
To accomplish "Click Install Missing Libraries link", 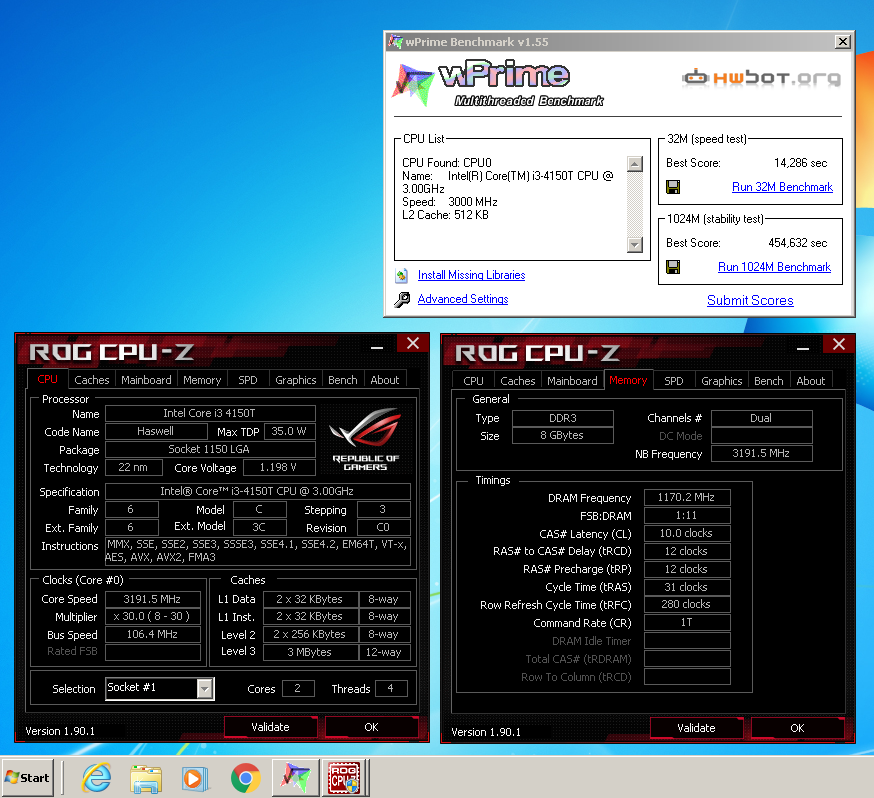I will [x=472, y=275].
